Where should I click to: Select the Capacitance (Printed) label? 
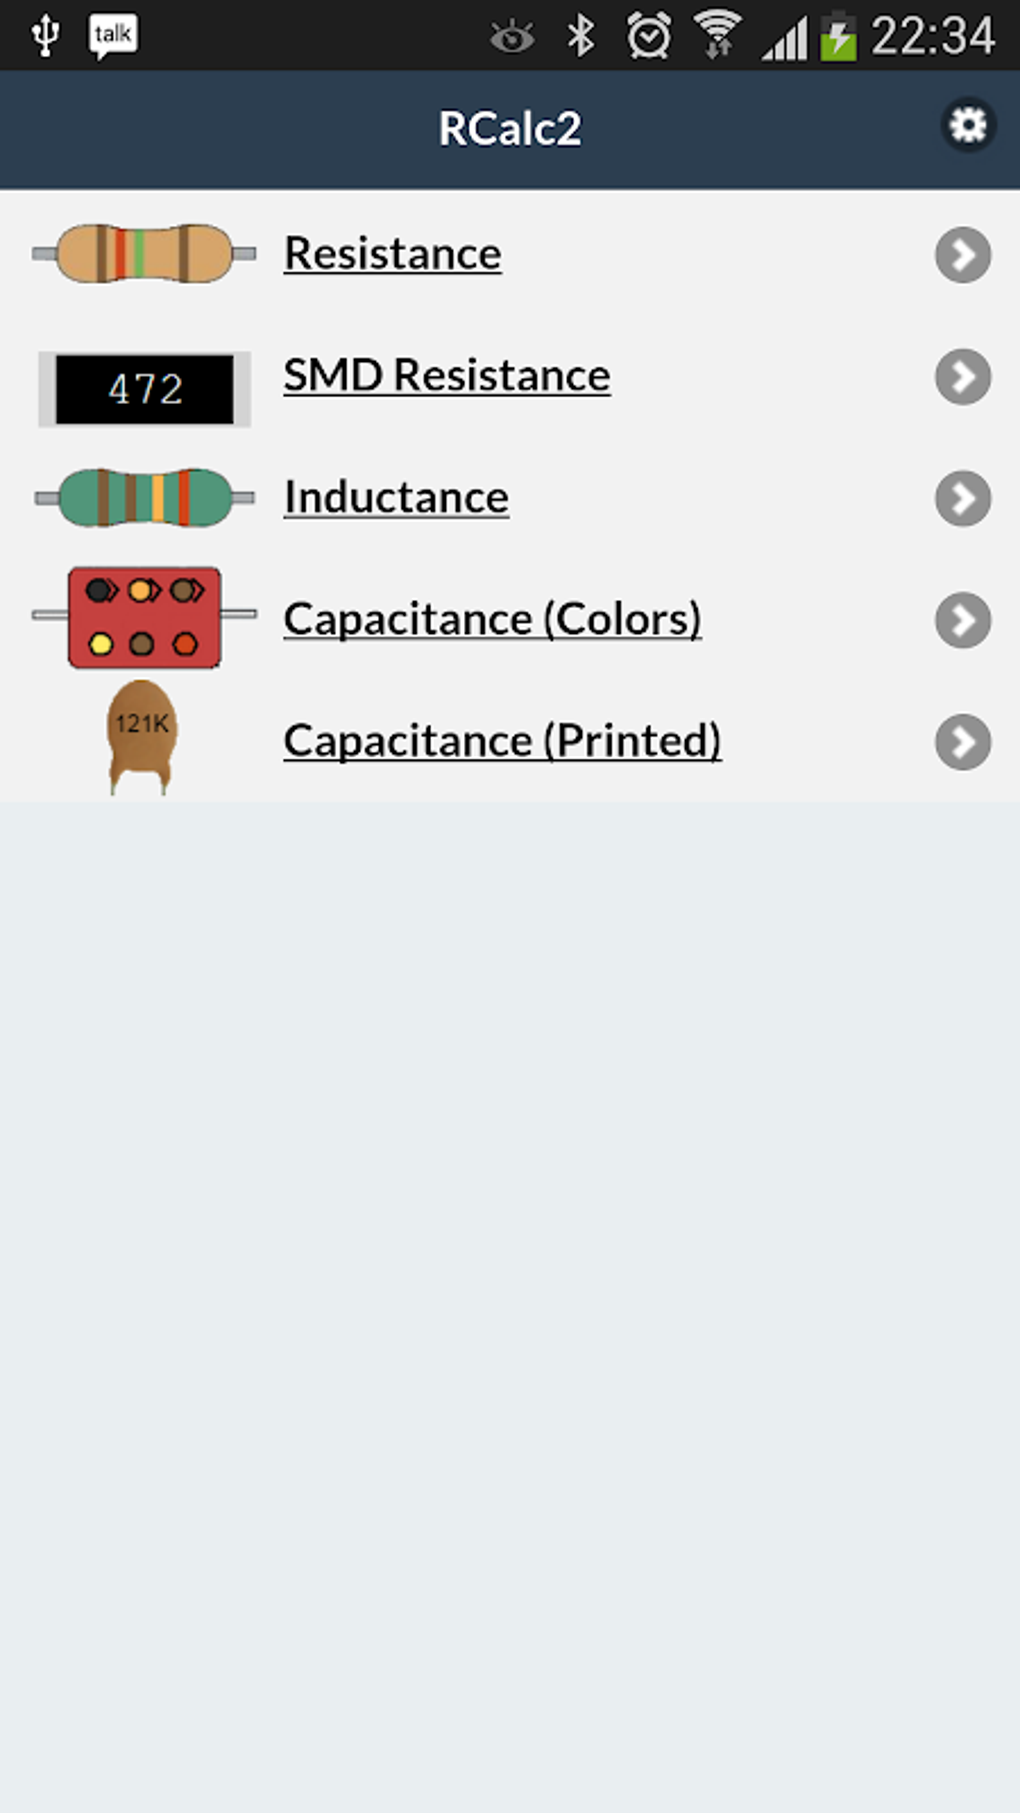pos(503,740)
